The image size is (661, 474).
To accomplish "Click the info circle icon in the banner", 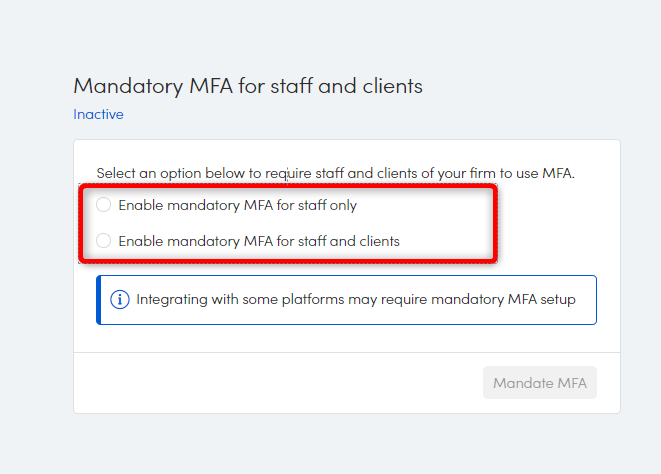I will click(x=120, y=300).
